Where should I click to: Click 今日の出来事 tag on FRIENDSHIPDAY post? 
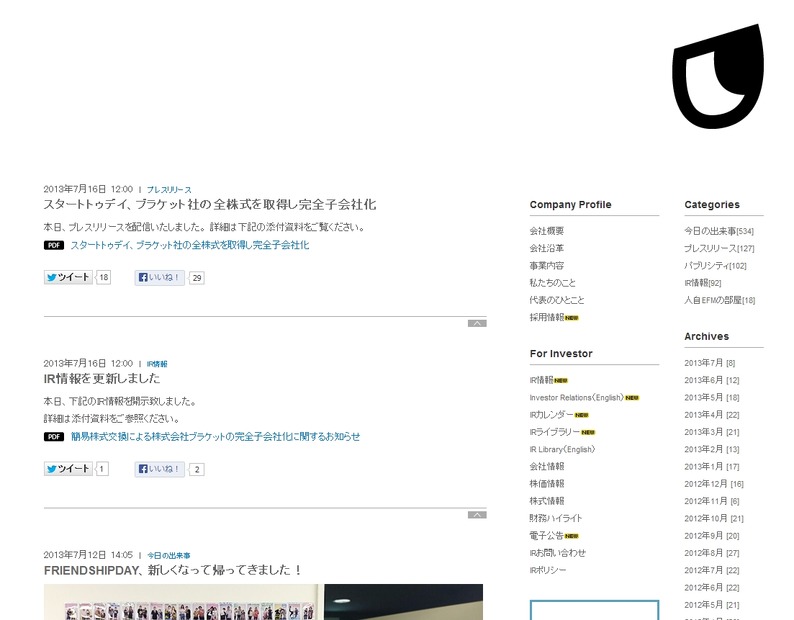169,556
